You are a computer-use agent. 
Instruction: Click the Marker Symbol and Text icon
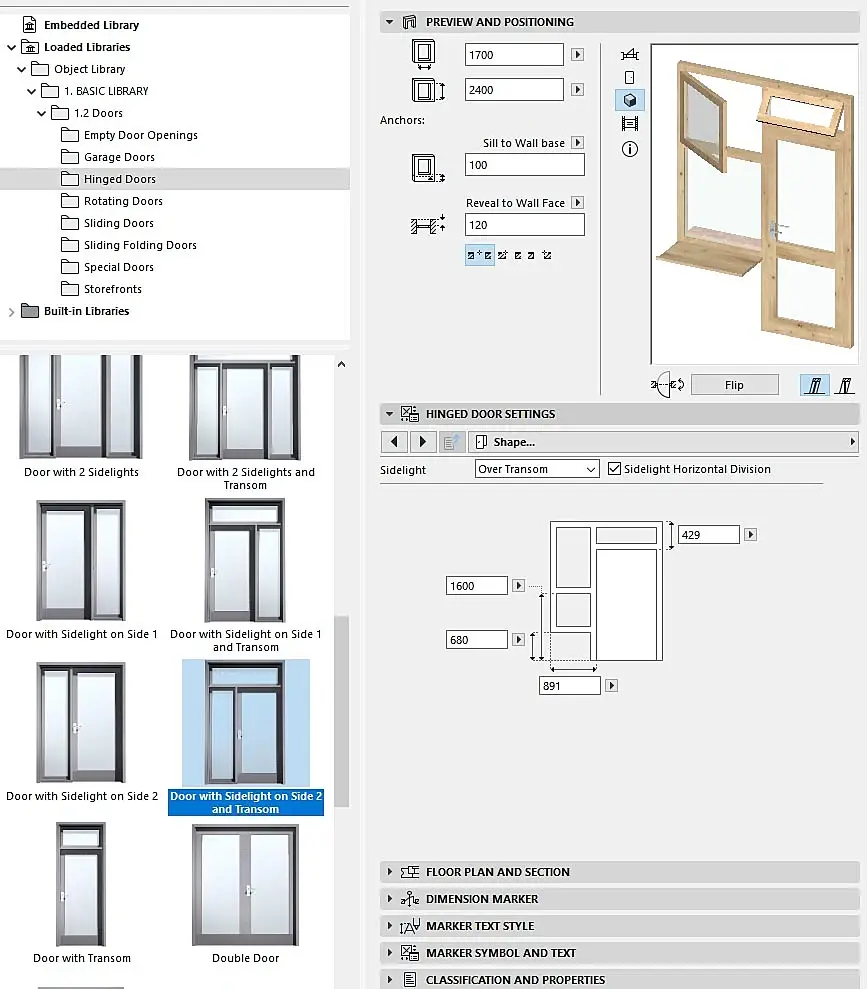(x=410, y=953)
